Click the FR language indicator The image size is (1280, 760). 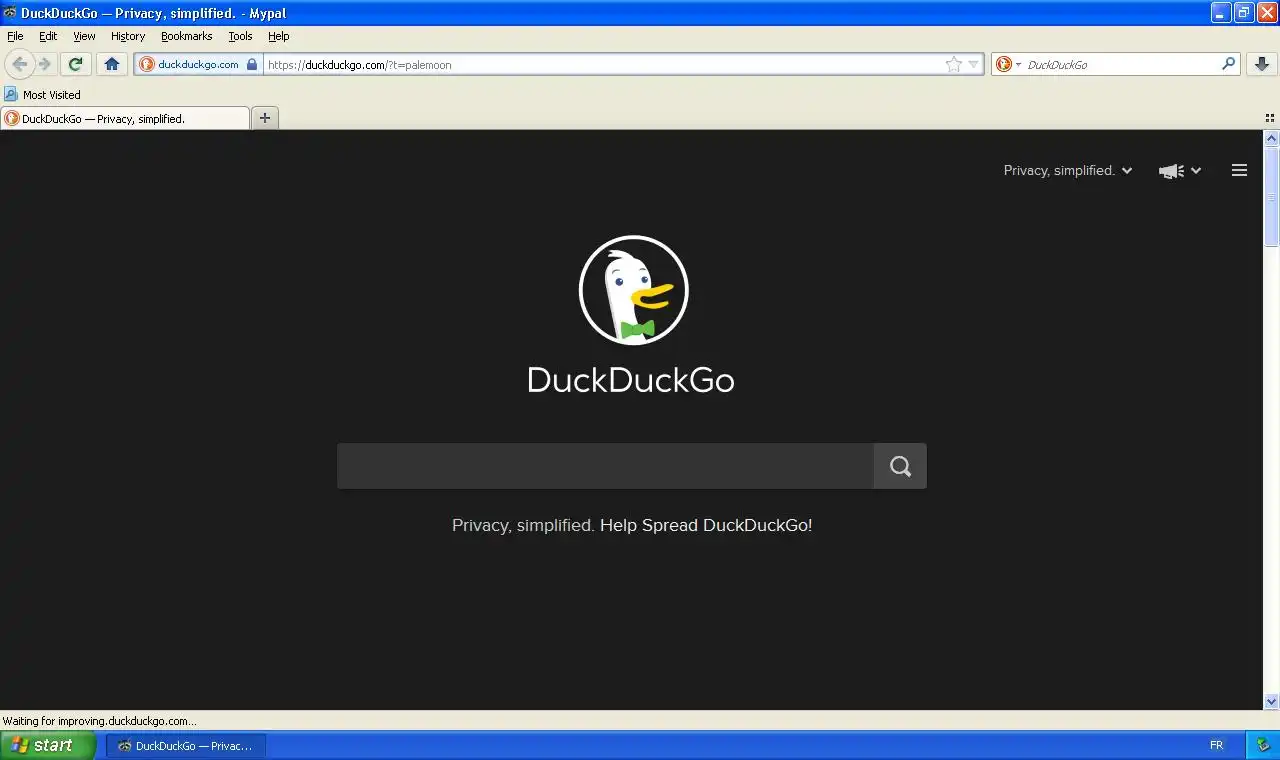(1217, 745)
